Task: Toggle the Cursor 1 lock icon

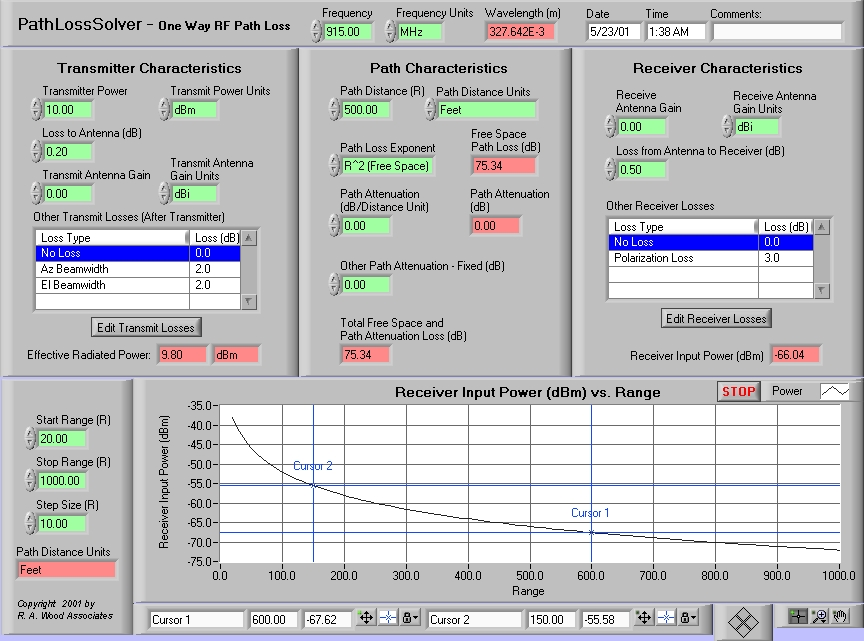Action: pyautogui.click(x=408, y=619)
